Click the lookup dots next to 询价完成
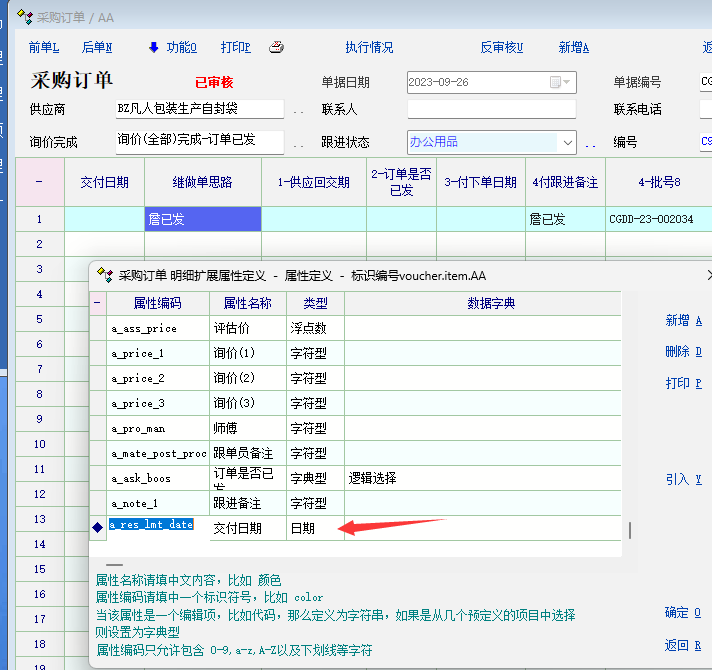712x670 pixels. [x=298, y=143]
